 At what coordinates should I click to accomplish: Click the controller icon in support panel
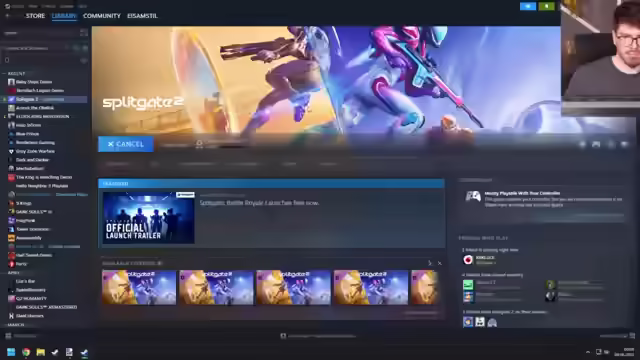pos(473,197)
